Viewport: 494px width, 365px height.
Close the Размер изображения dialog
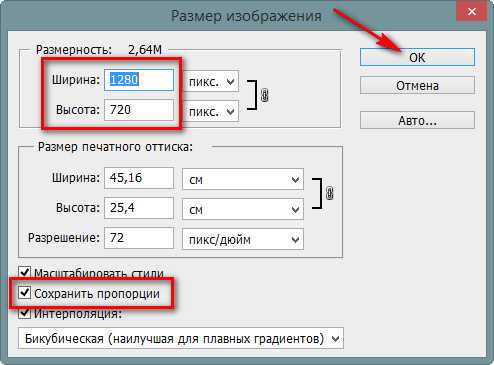[472, 12]
